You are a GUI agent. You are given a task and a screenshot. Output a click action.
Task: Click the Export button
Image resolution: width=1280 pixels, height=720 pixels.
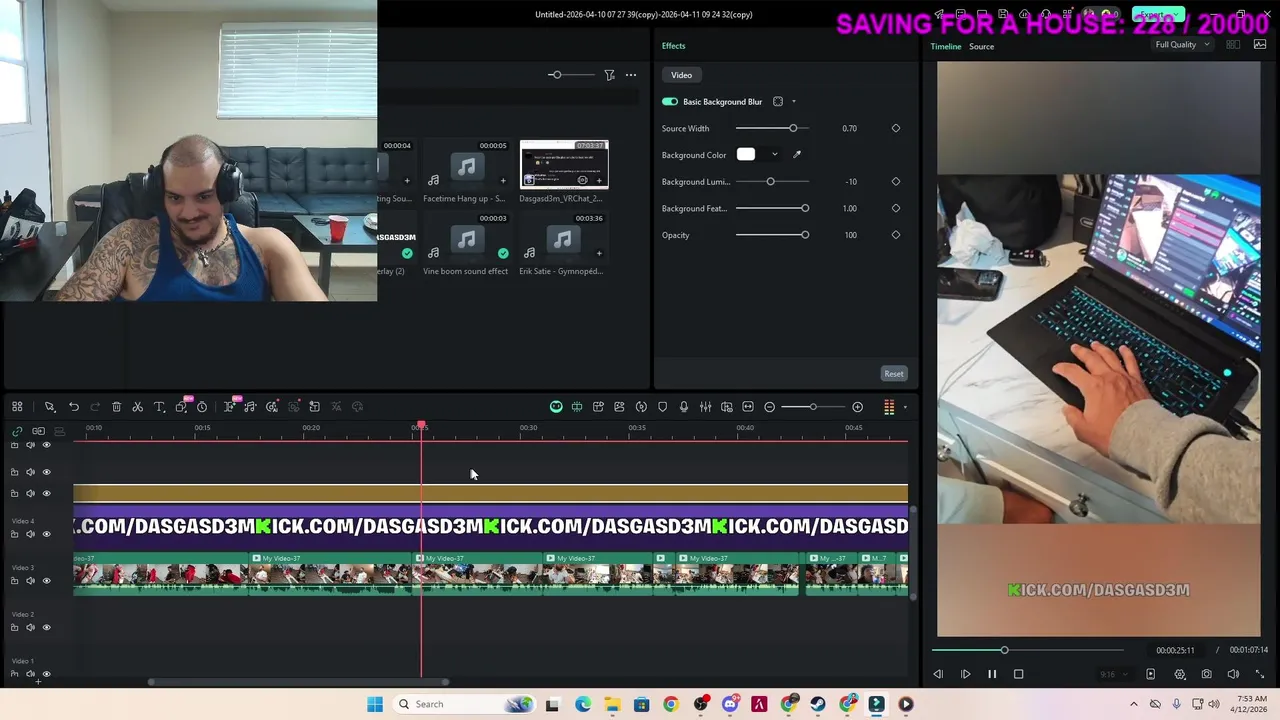tap(1158, 15)
